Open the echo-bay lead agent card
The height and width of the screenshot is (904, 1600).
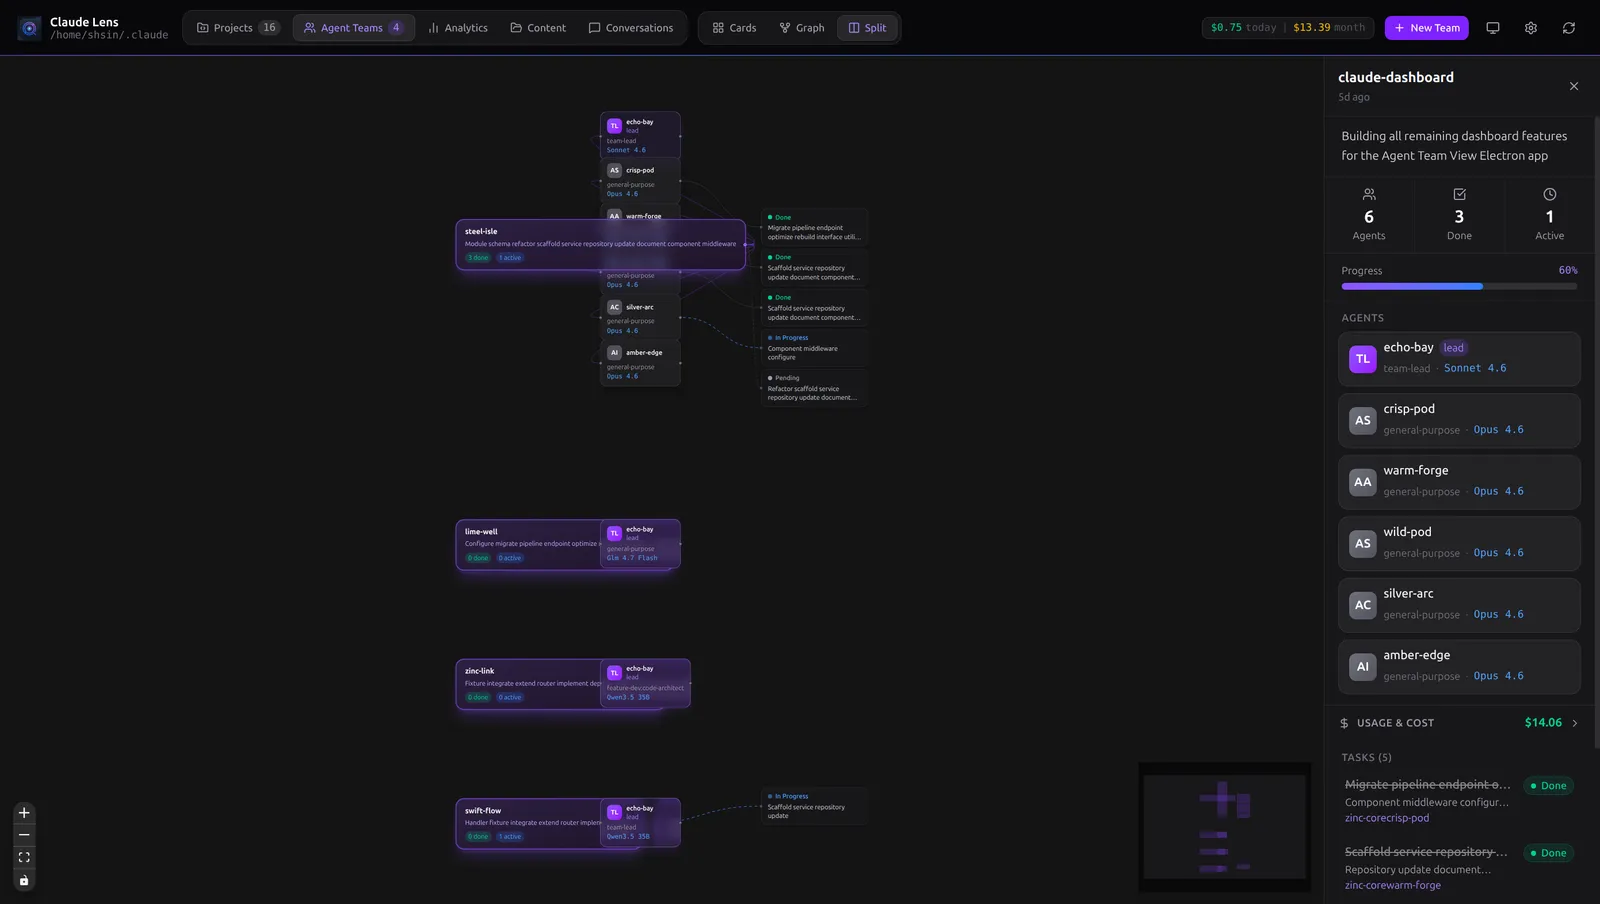point(1458,359)
